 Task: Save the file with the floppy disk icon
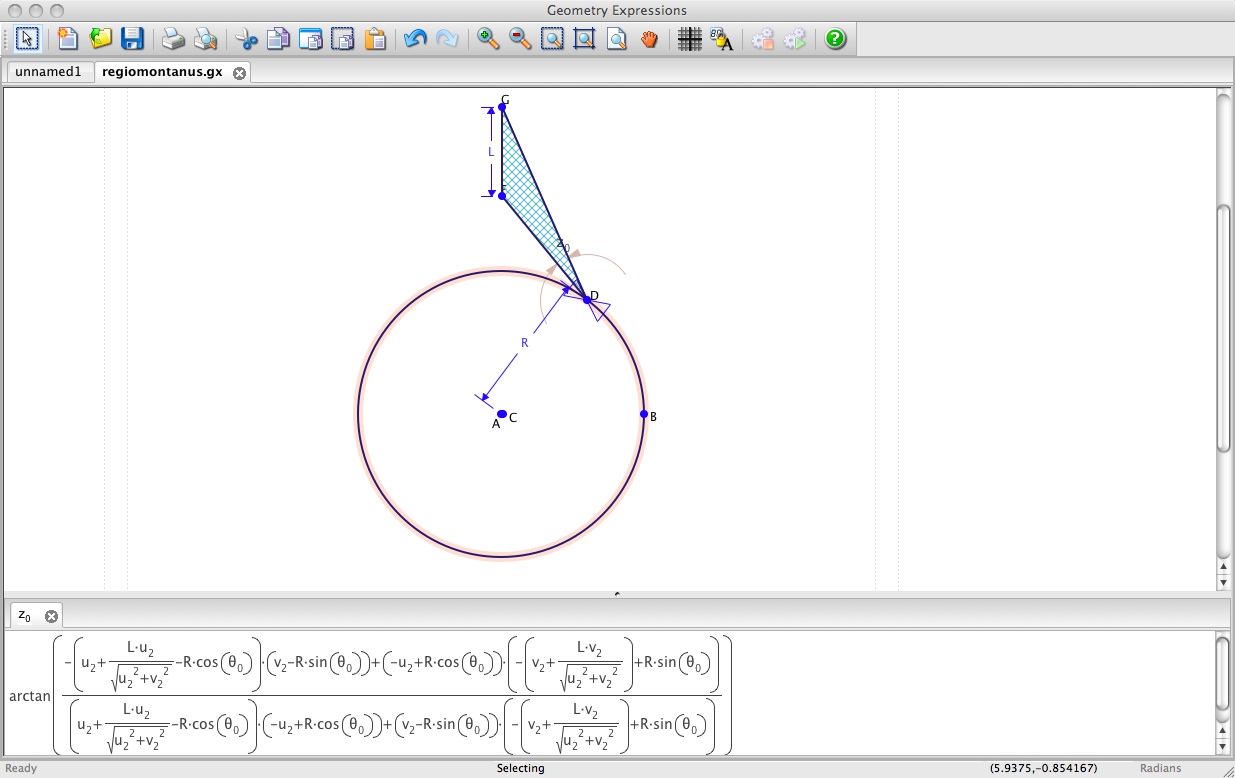[x=132, y=39]
